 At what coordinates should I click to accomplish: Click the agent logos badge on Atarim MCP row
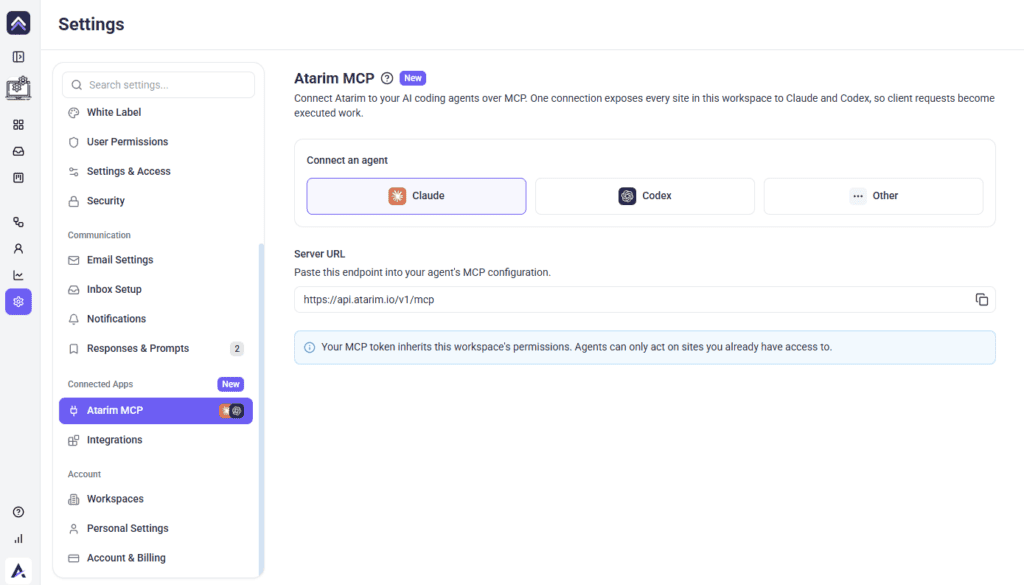click(x=231, y=411)
